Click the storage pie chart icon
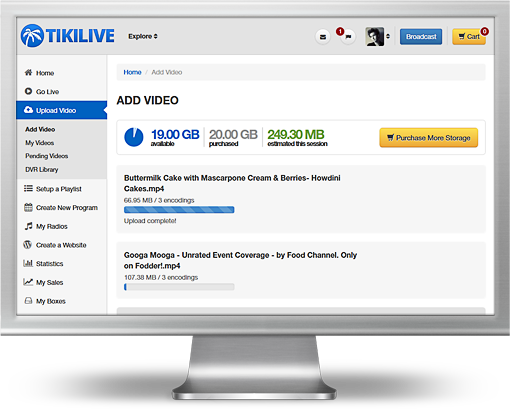This screenshot has height=409, width=510. click(134, 137)
